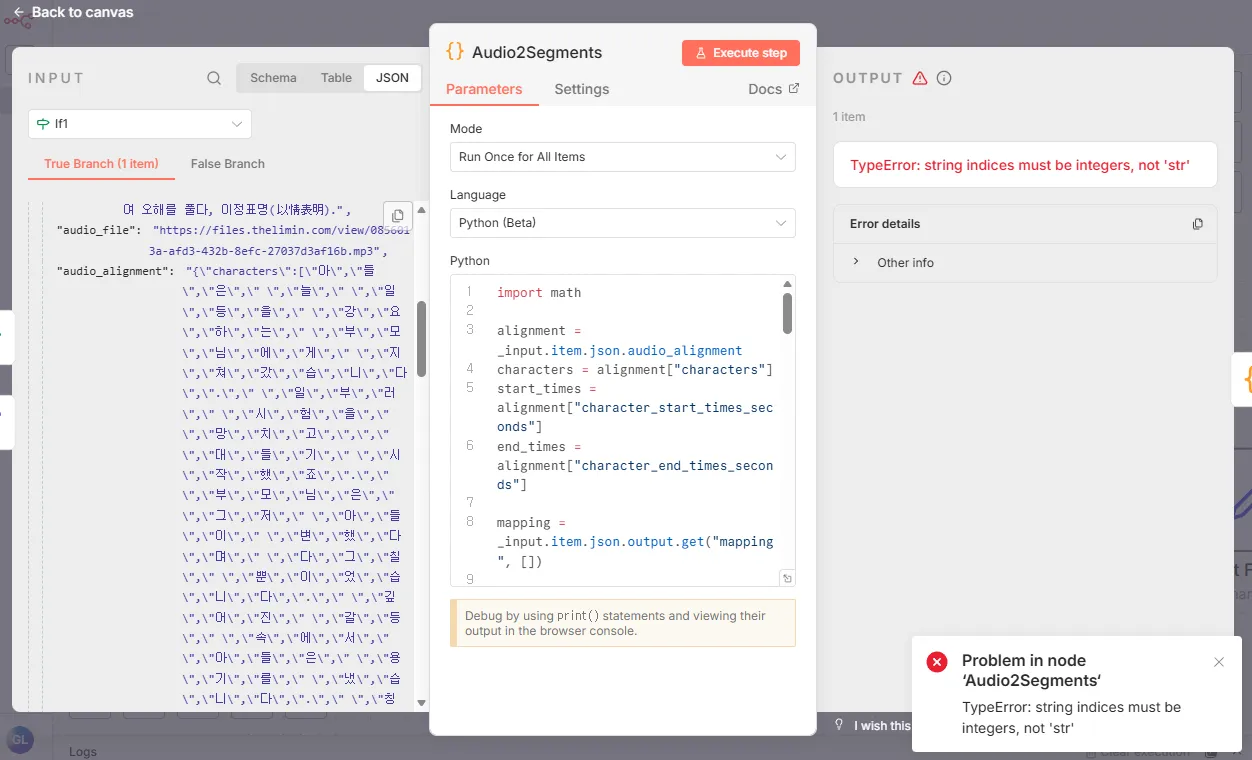Open the Docs link
This screenshot has width=1252, height=760.
(774, 89)
